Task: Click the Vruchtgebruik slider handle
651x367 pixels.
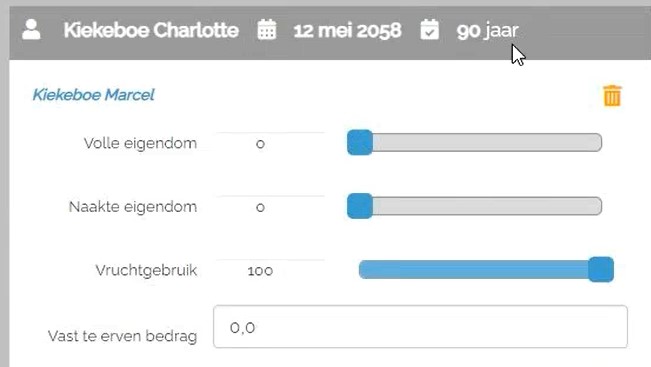Action: (x=601, y=269)
